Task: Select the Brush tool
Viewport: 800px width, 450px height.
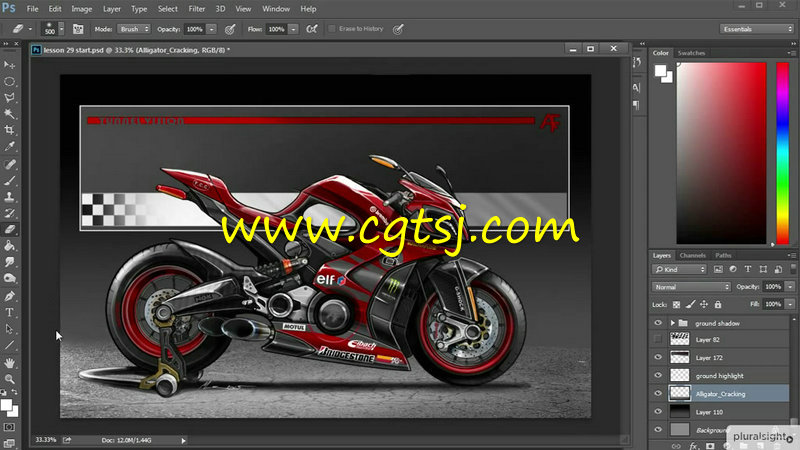Action: (x=9, y=180)
